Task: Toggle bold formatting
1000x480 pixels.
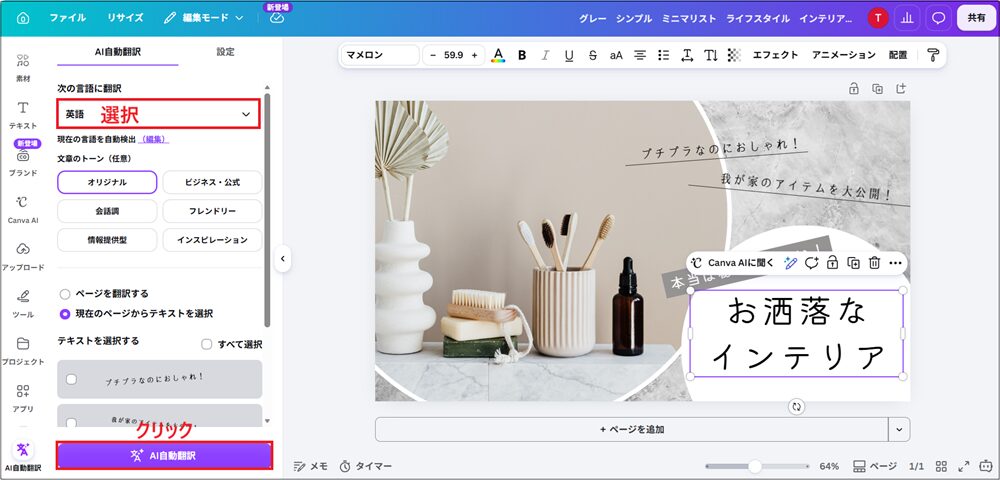Action: (x=522, y=55)
